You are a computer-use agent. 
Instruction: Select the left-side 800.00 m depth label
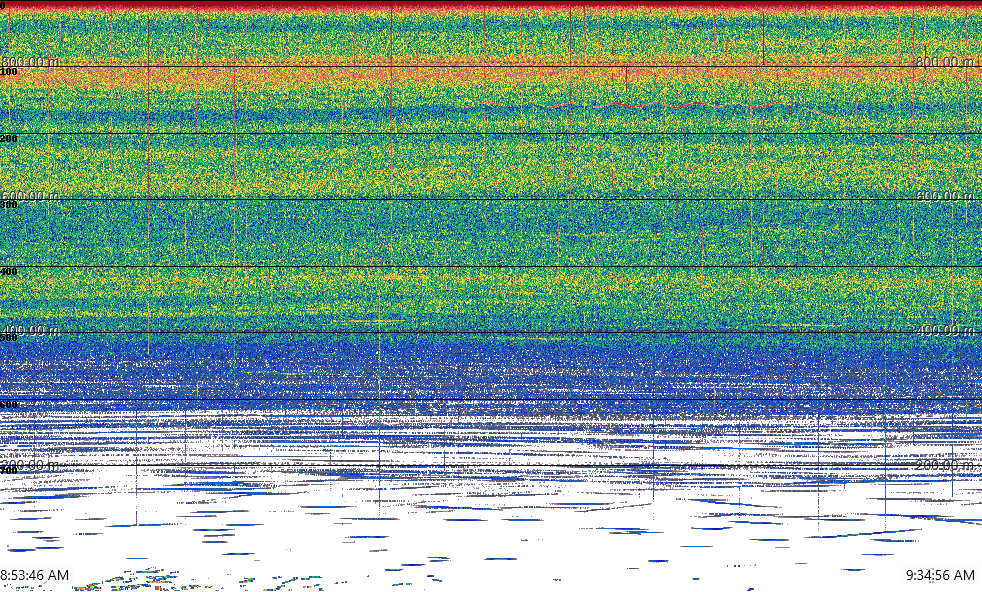30,61
